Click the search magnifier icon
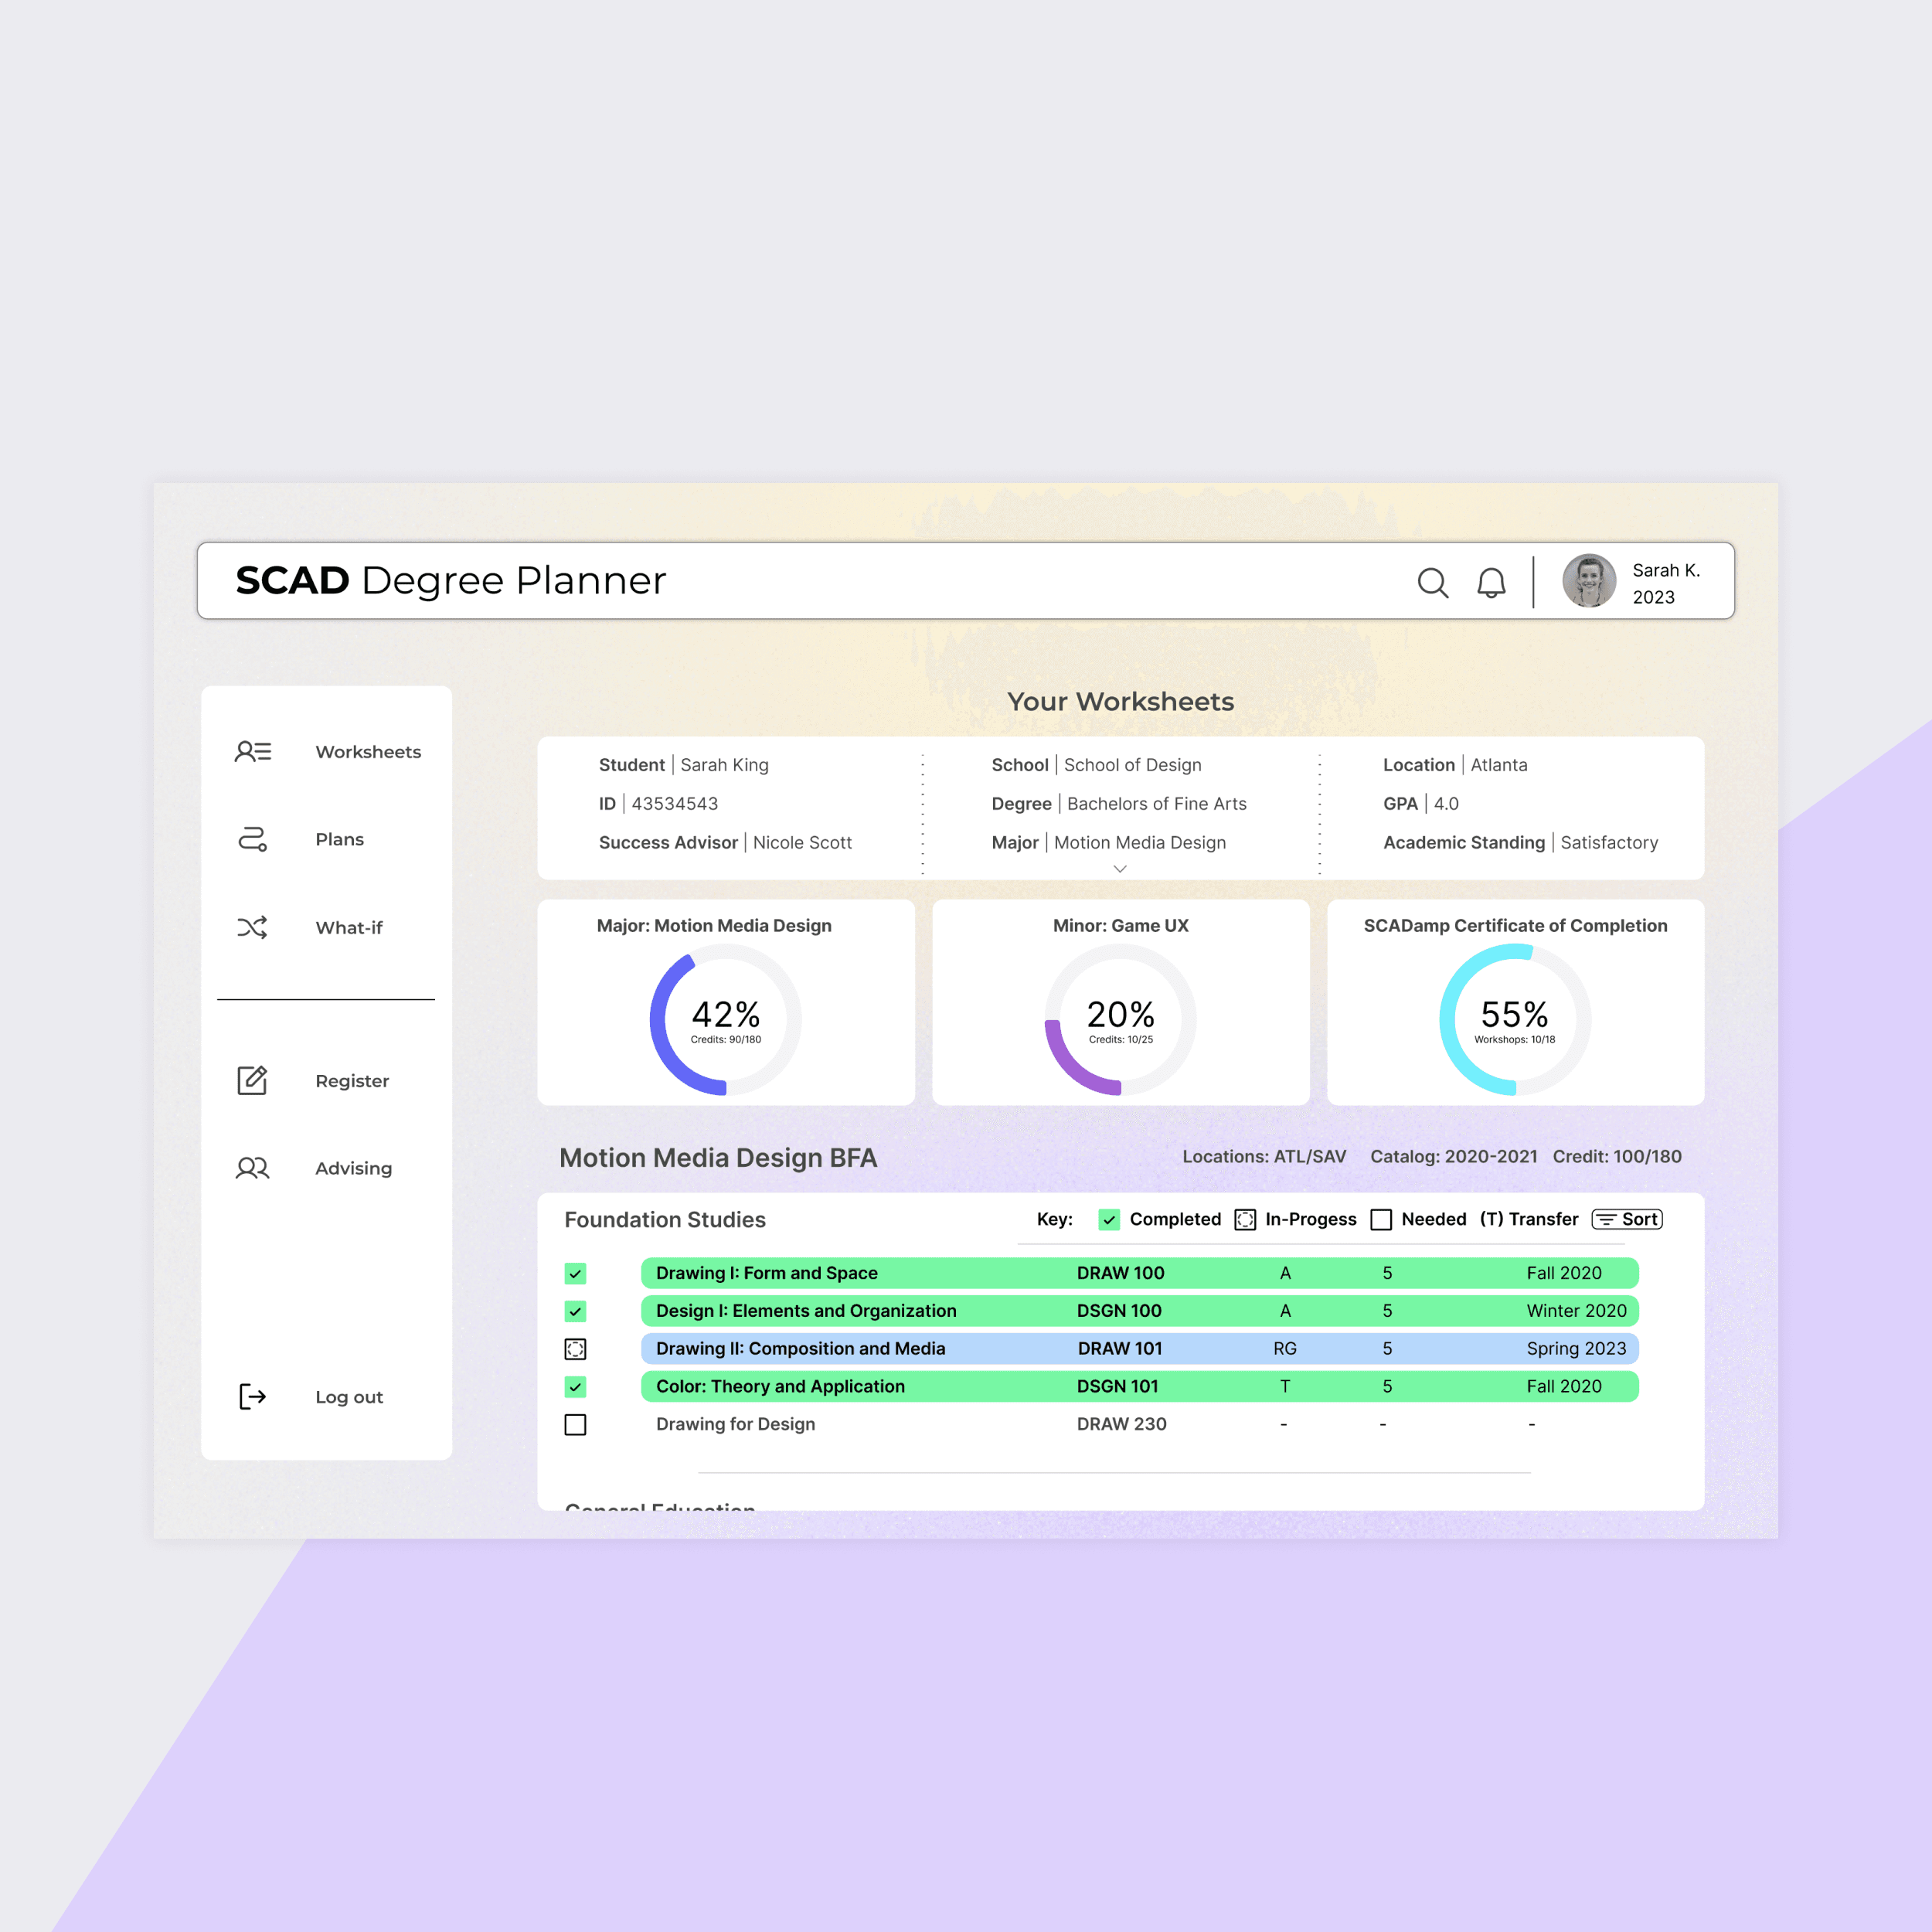Viewport: 1932px width, 1932px height. pyautogui.click(x=1433, y=582)
